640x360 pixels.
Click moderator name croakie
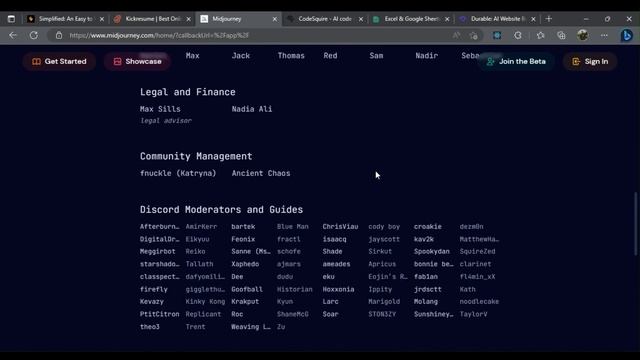click(428, 227)
